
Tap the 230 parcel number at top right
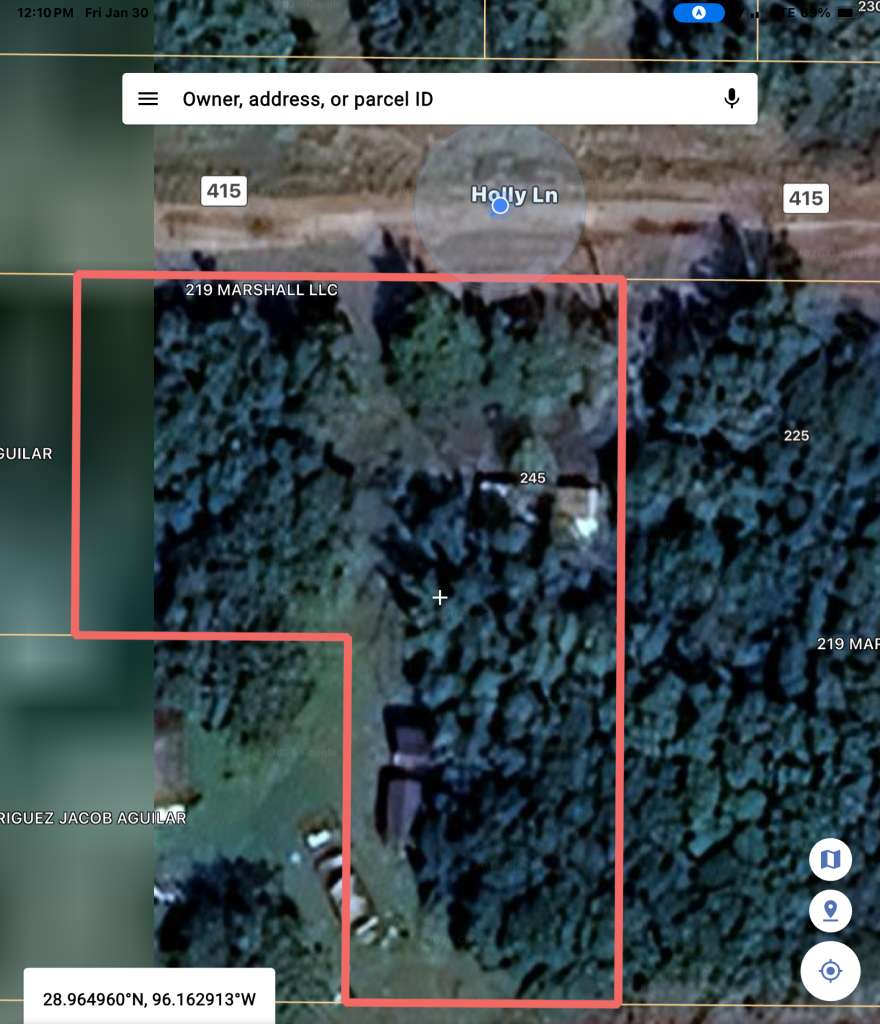[x=868, y=6]
